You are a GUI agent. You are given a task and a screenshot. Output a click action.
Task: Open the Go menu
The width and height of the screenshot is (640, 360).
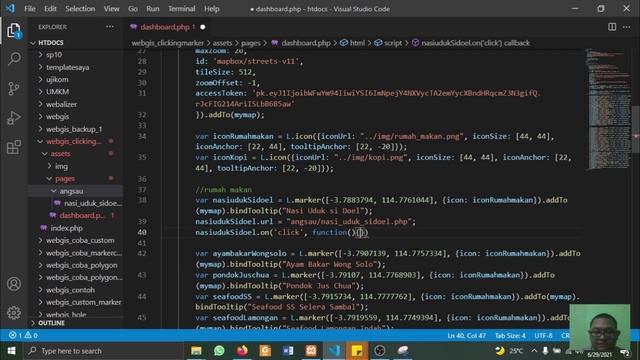click(x=133, y=9)
